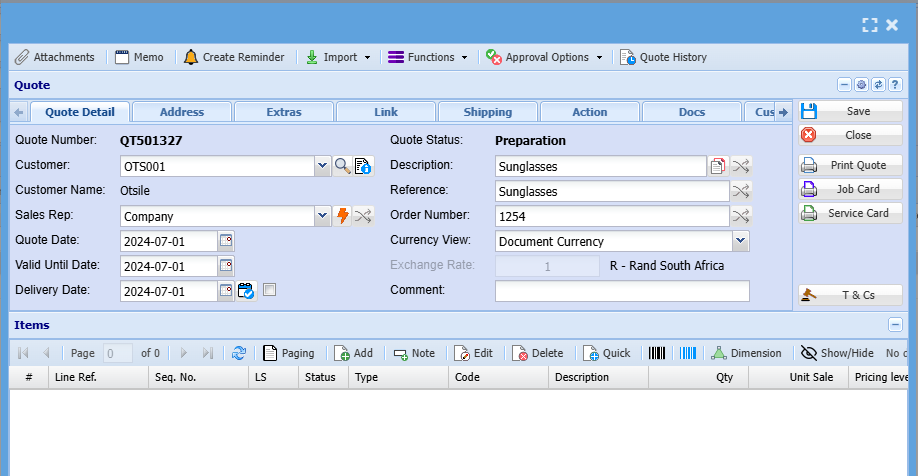The height and width of the screenshot is (476, 918).
Task: Collapse the Items panel
Action: 895,325
